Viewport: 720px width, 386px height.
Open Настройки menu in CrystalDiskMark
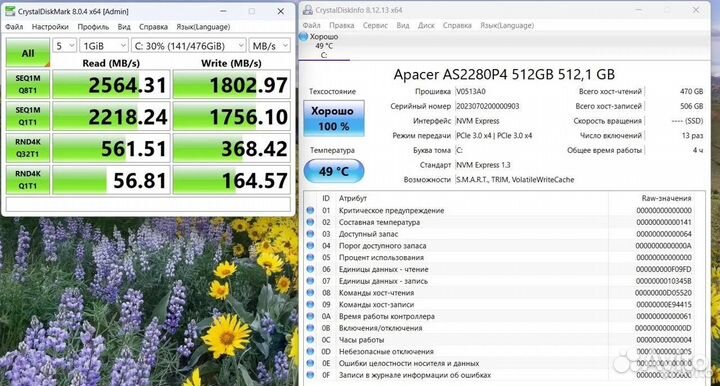click(50, 27)
